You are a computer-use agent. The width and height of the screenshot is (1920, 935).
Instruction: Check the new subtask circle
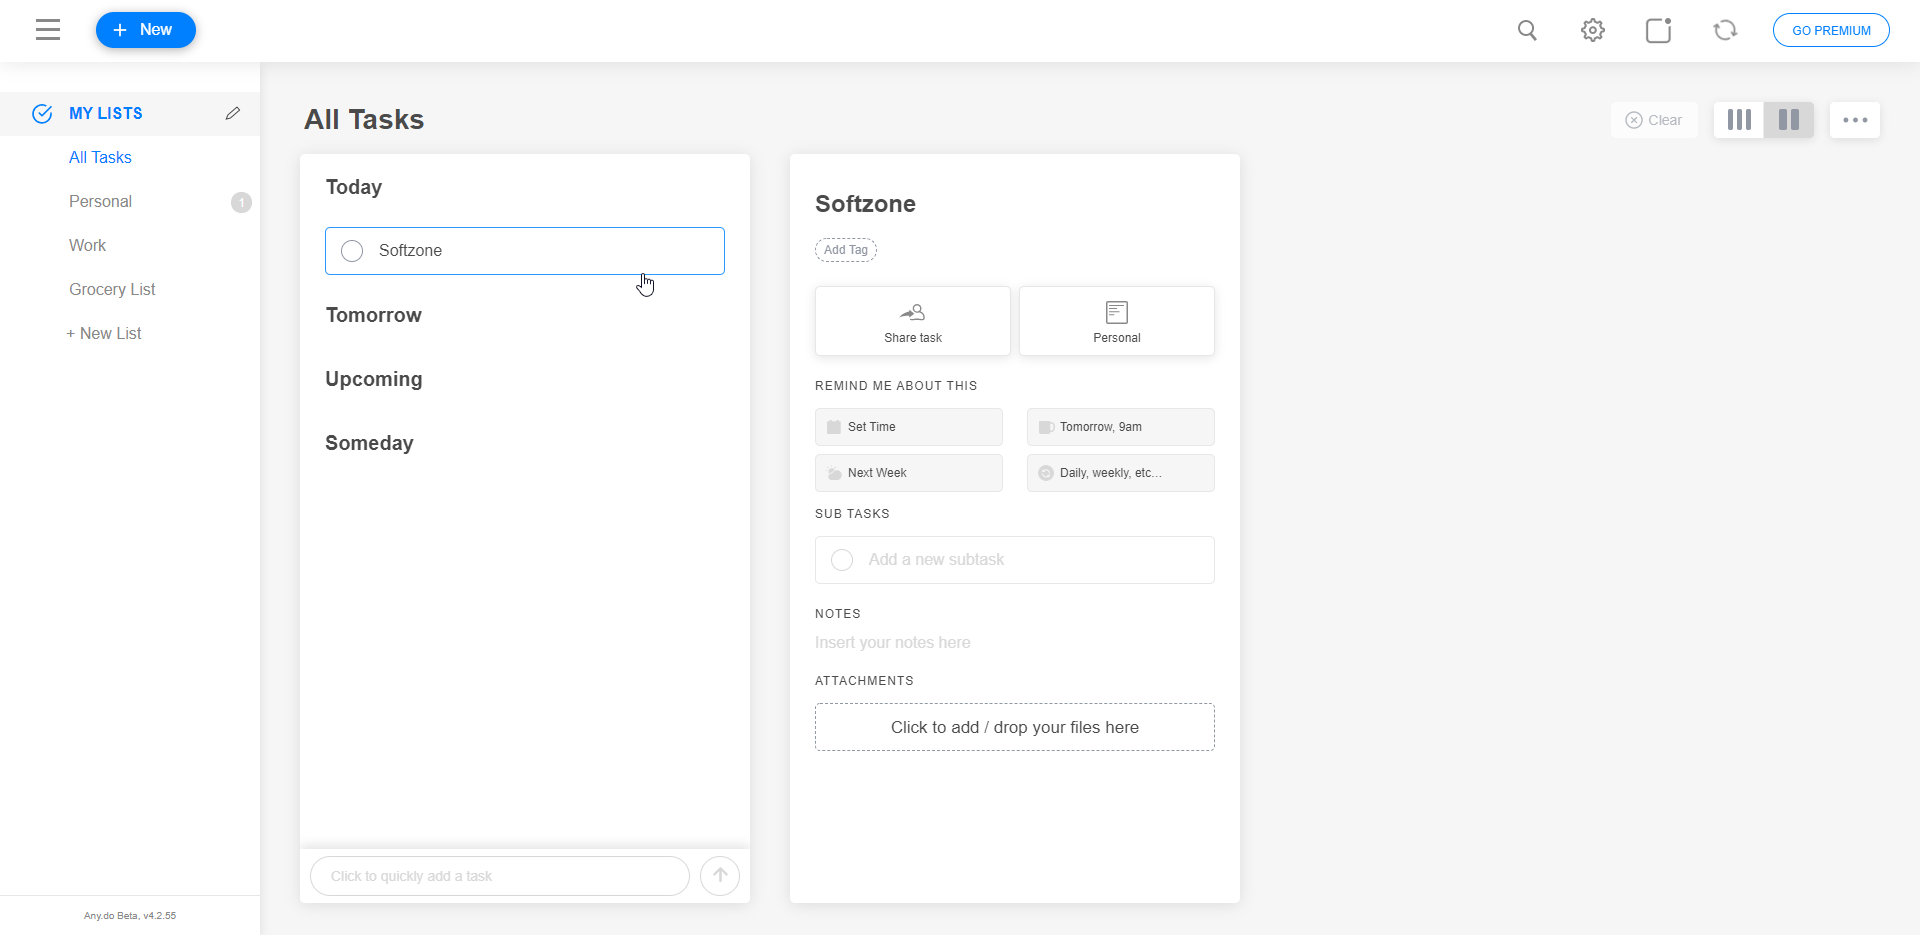click(842, 560)
